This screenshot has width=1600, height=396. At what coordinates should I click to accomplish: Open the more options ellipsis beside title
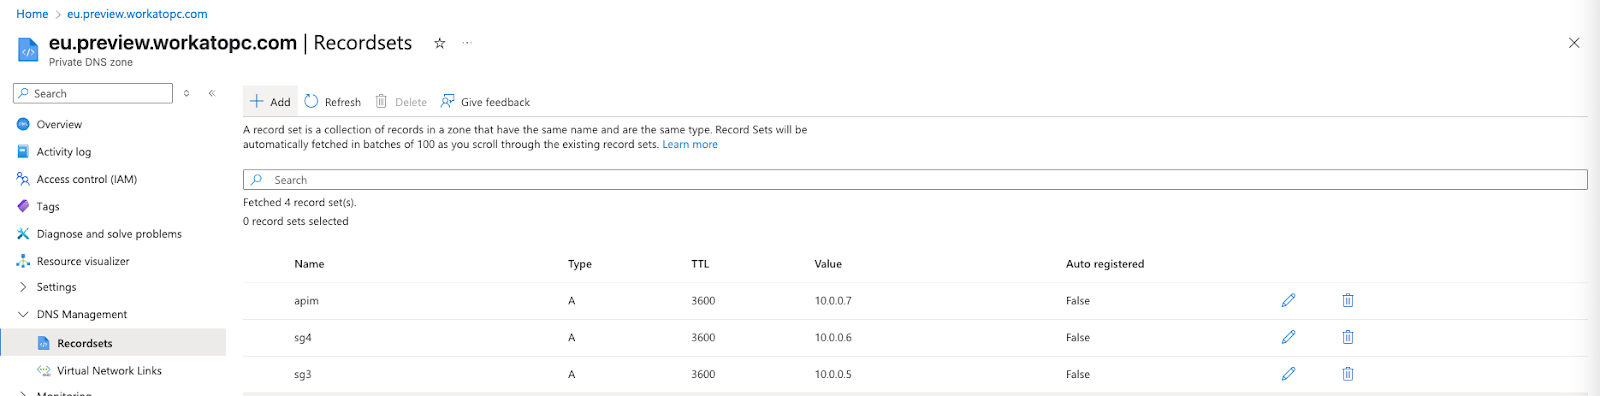click(x=466, y=43)
